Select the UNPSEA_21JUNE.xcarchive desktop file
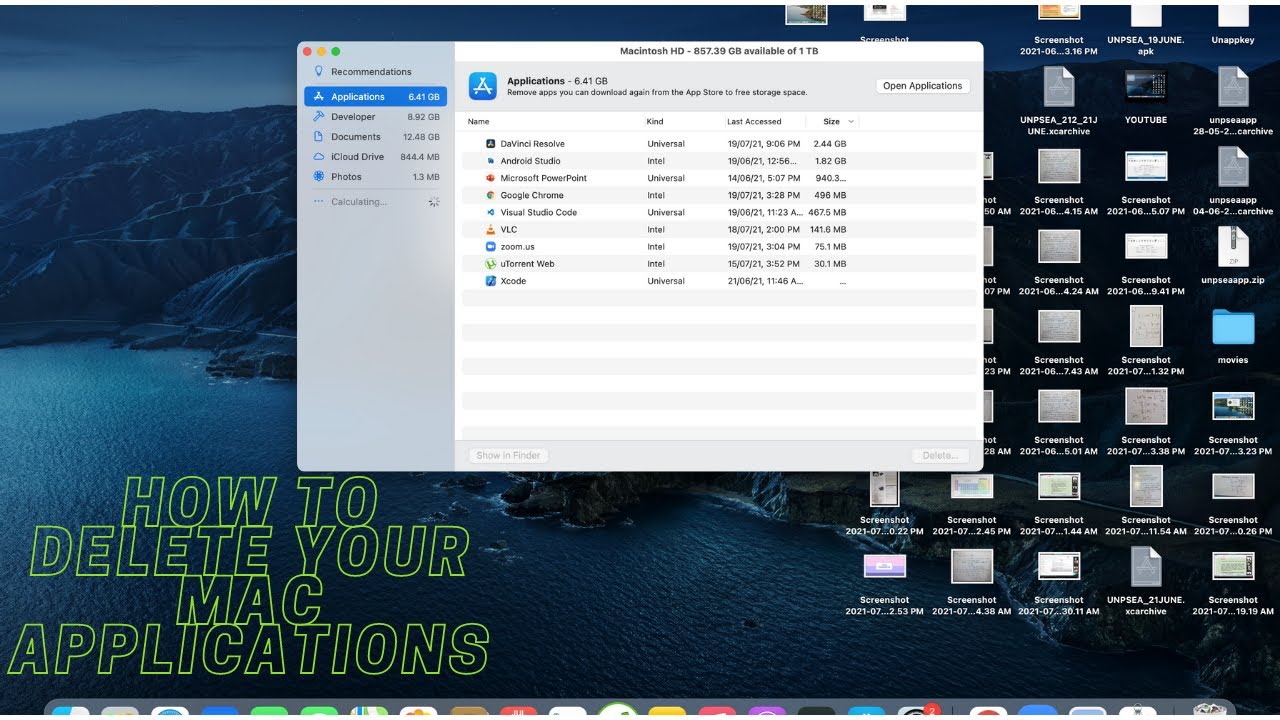Viewport: 1280px width, 720px height. pyautogui.click(x=1146, y=581)
